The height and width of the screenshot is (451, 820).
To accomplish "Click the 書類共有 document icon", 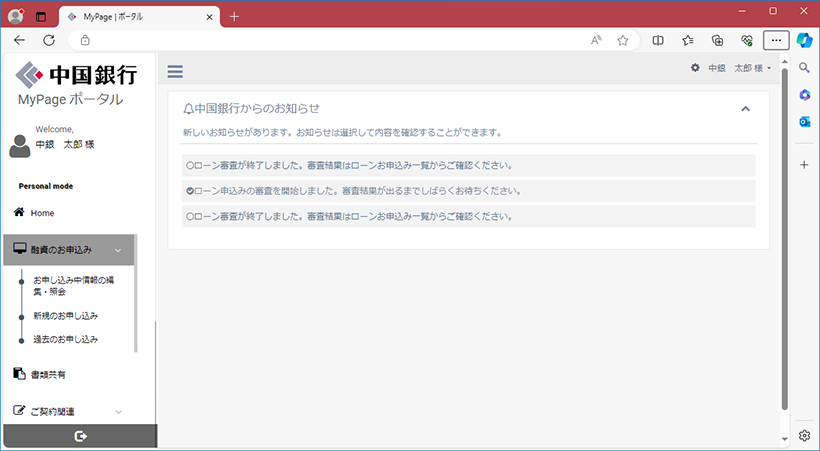I will click(18, 374).
